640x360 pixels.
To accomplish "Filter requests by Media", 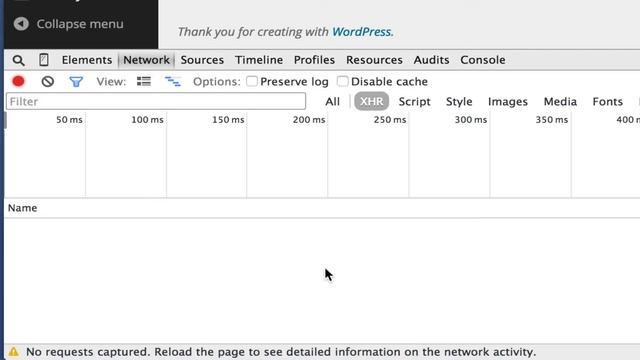I will click(560, 102).
